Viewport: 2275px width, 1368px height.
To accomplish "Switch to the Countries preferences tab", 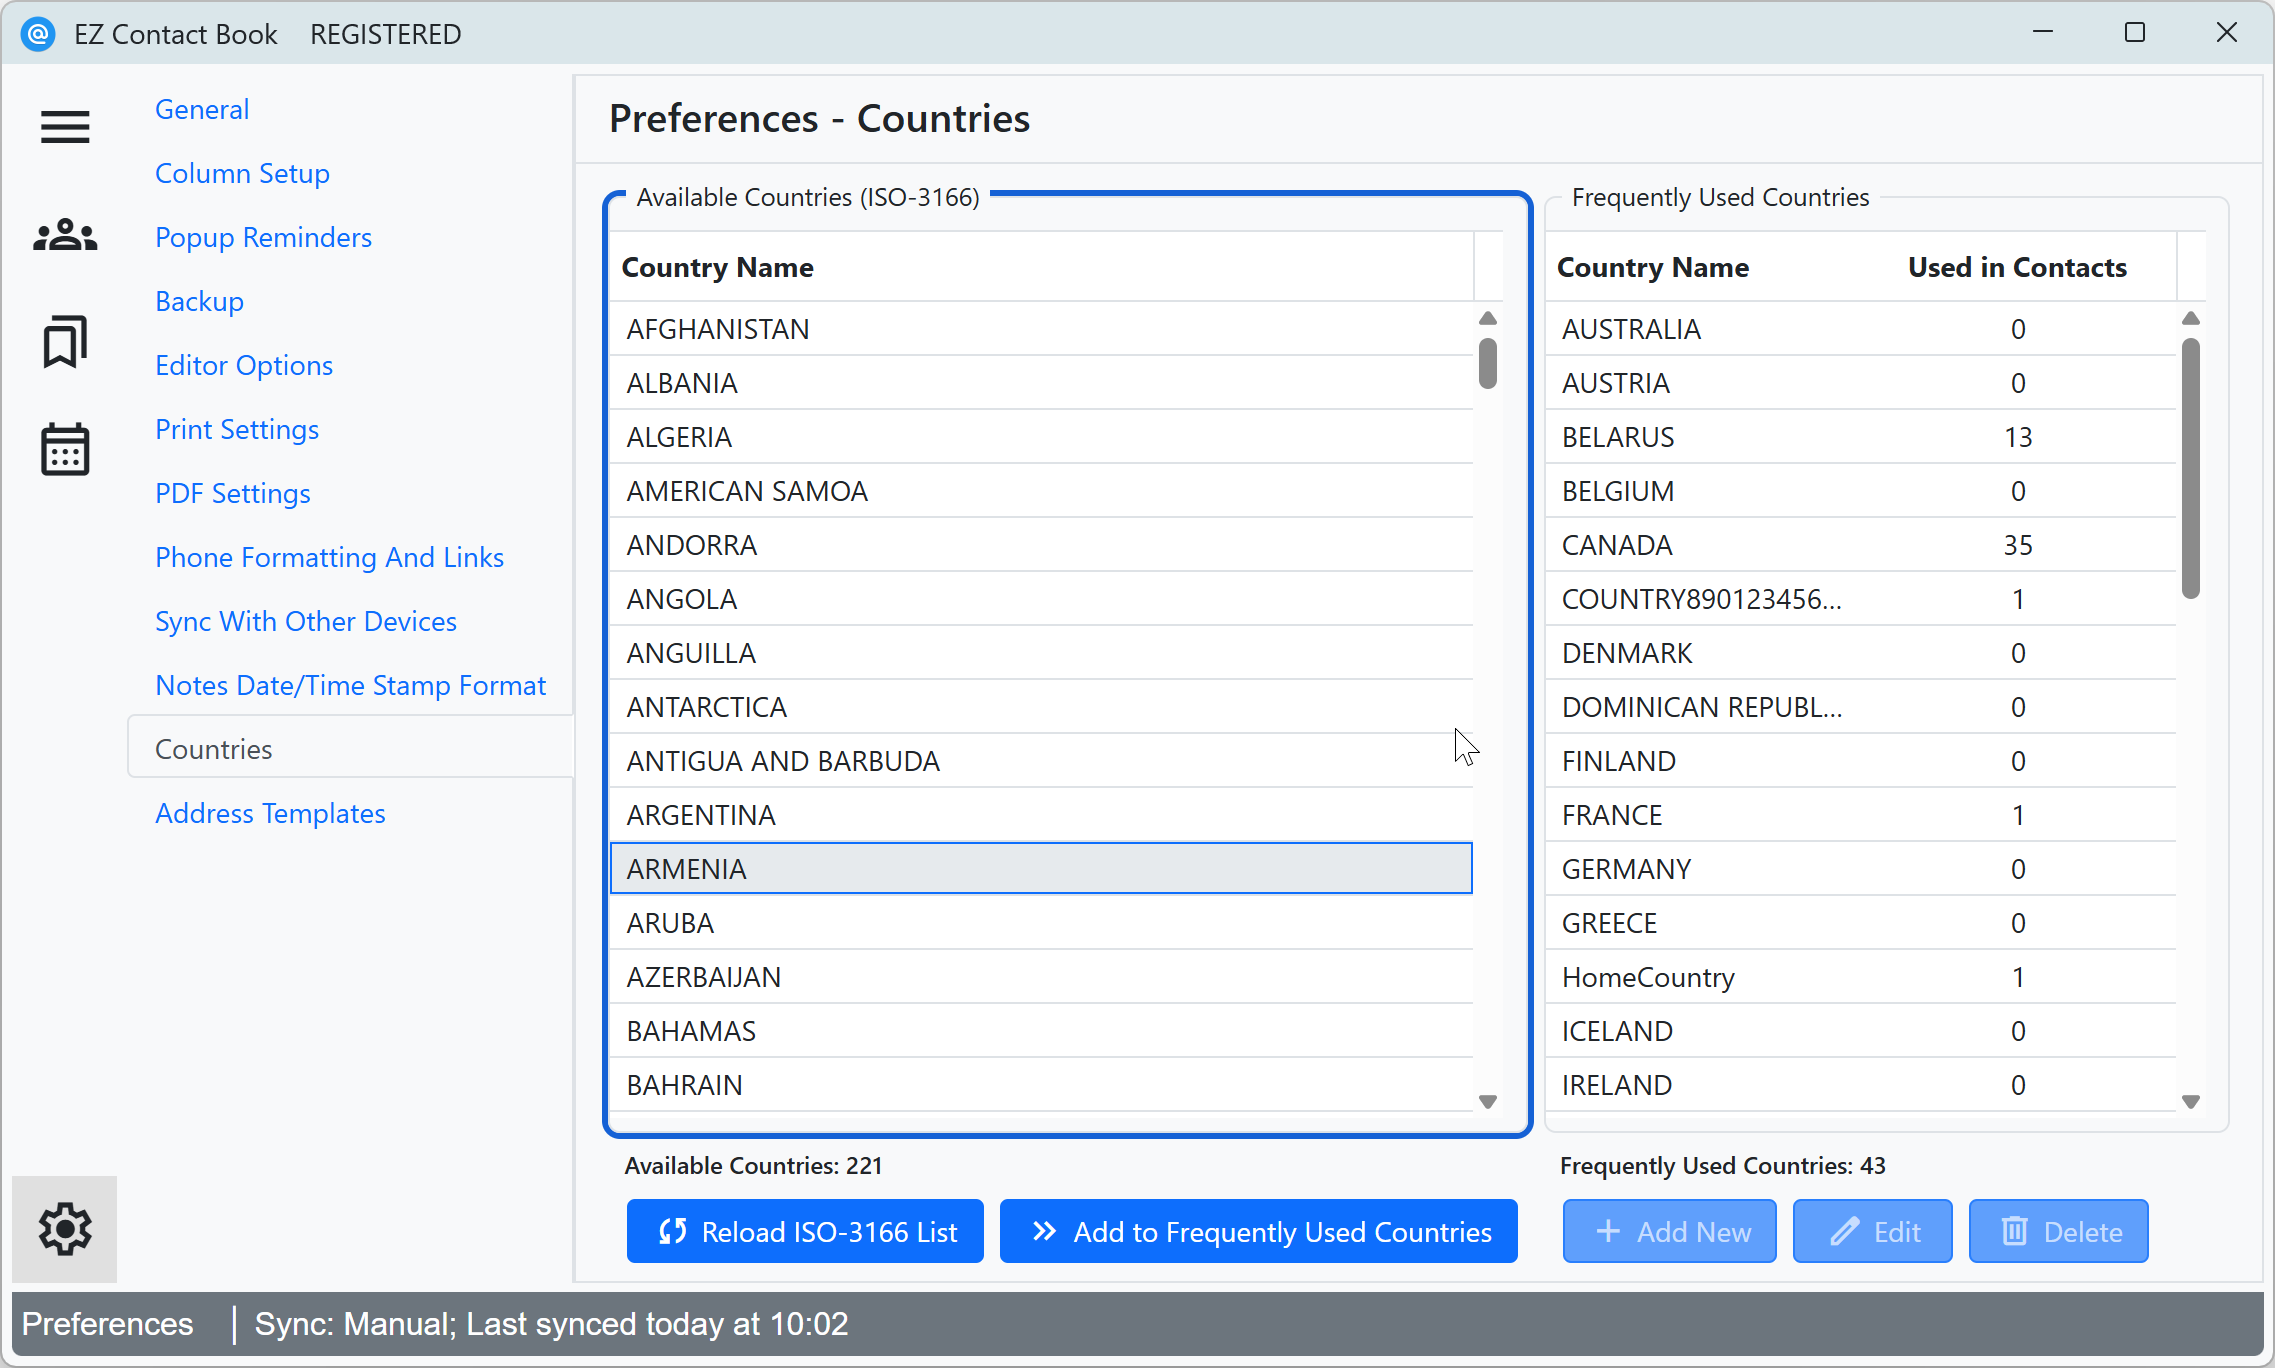I will click(x=213, y=748).
